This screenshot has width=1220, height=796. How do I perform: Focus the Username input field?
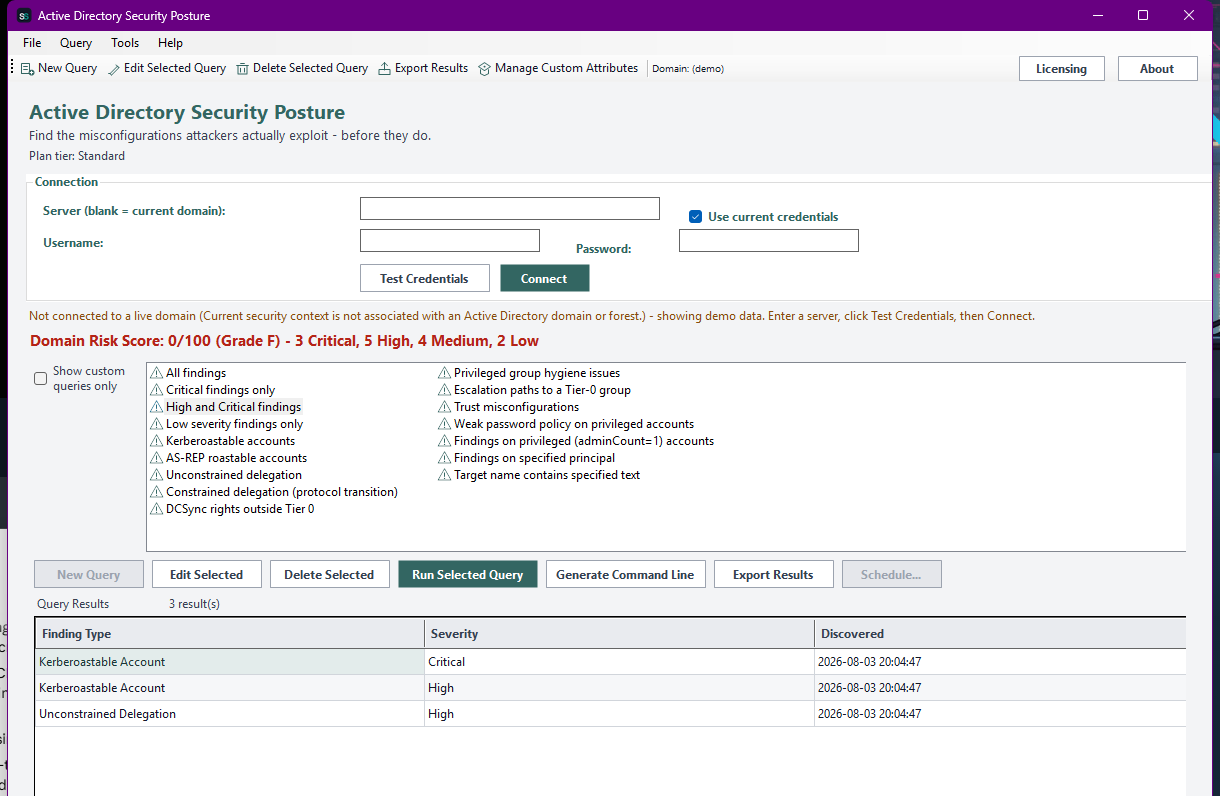[x=450, y=241]
